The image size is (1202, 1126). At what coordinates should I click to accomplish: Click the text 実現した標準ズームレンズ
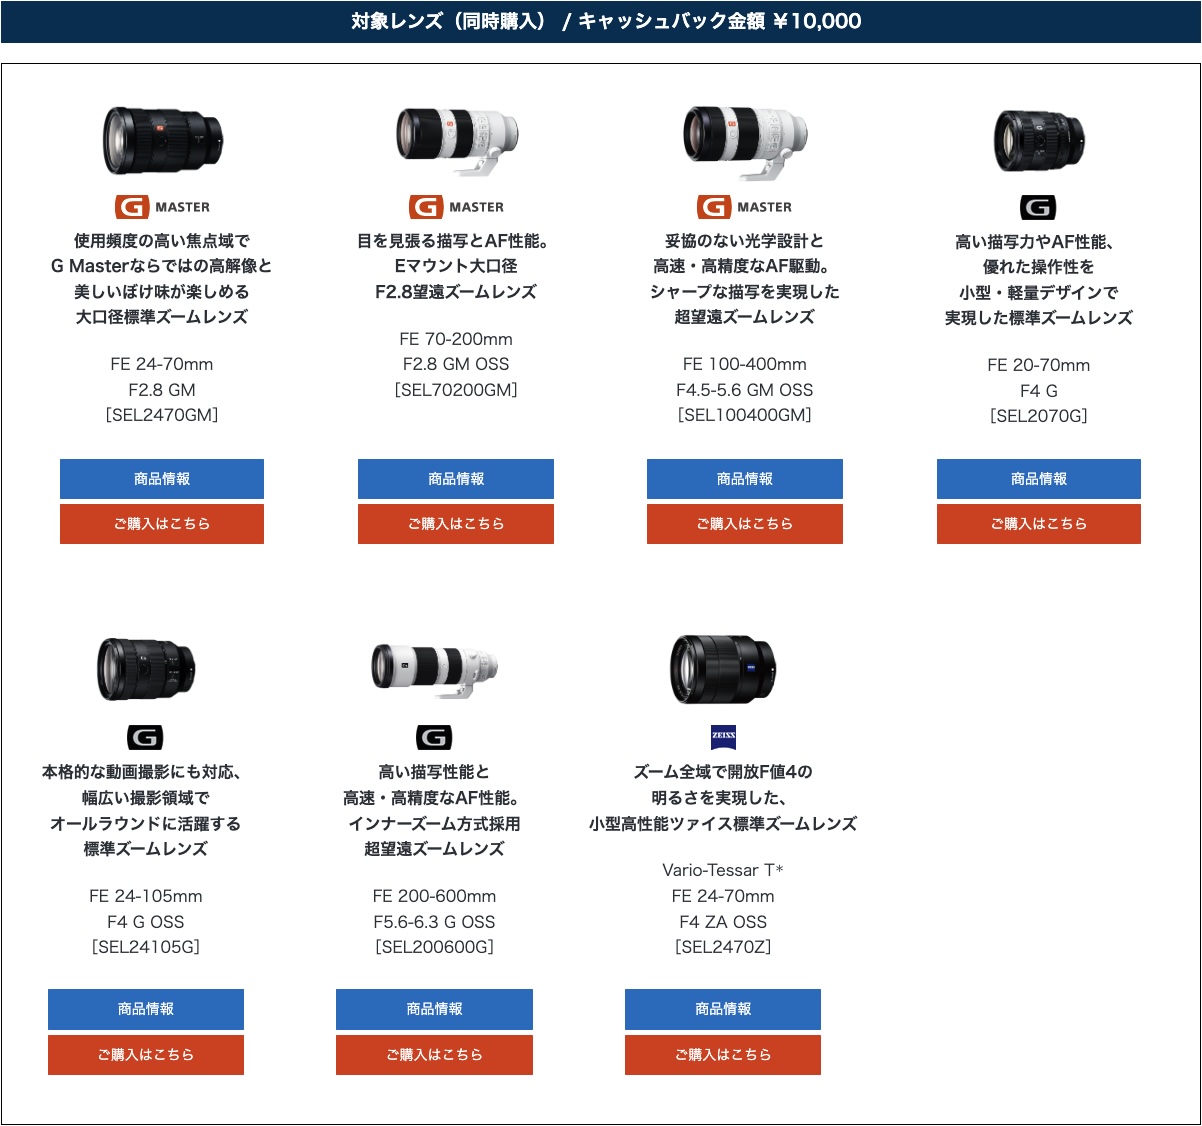(1039, 318)
